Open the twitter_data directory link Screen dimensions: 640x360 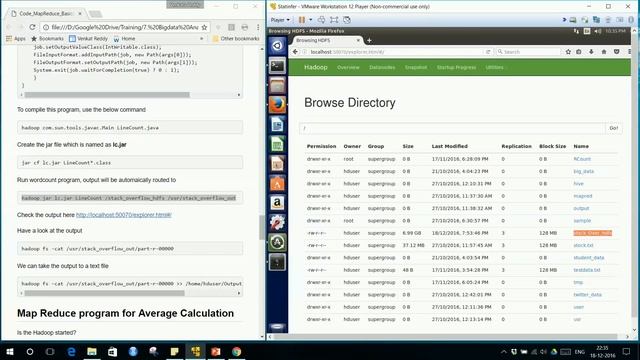tap(587, 294)
